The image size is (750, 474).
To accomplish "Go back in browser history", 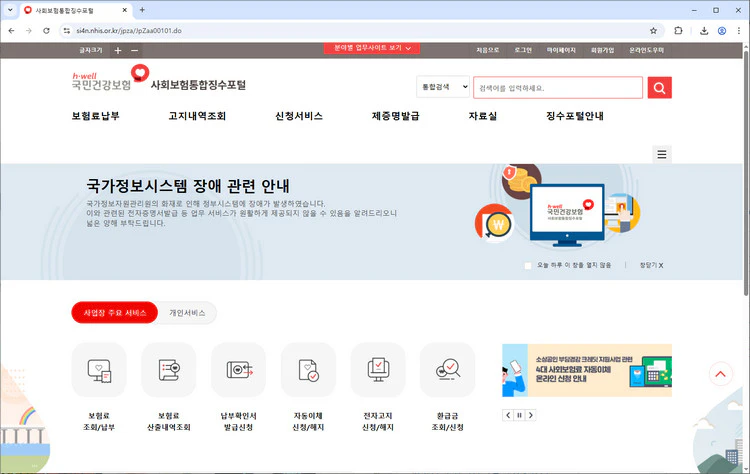I will click(x=11, y=31).
